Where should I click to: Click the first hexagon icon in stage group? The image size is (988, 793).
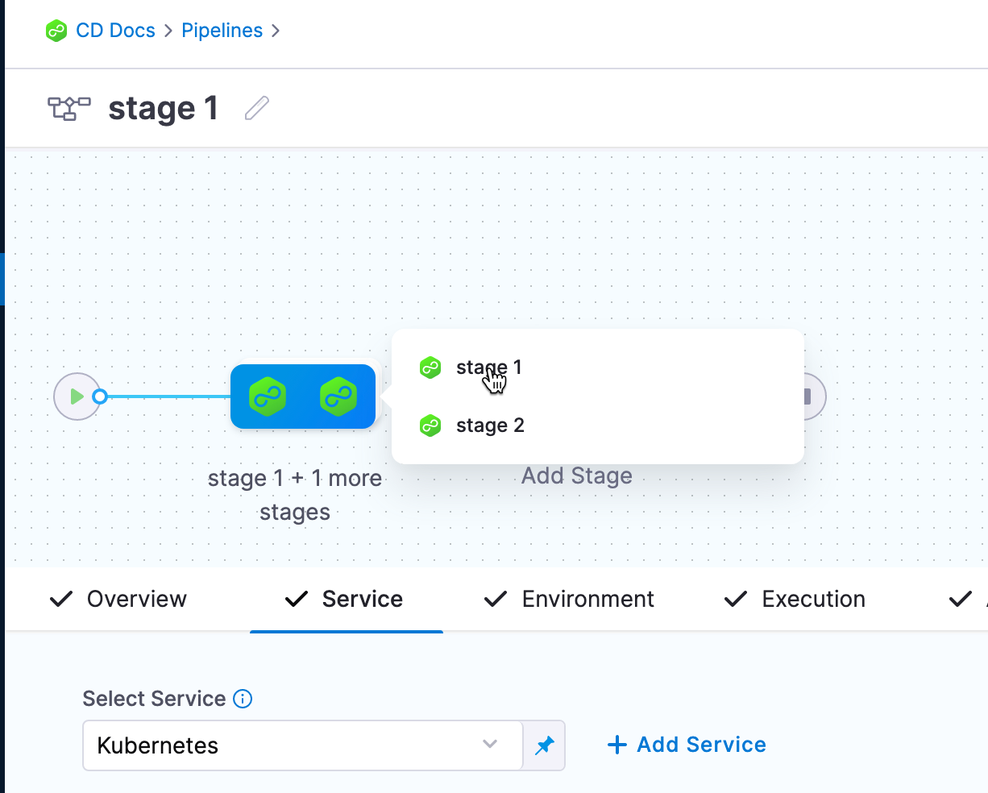tap(268, 397)
